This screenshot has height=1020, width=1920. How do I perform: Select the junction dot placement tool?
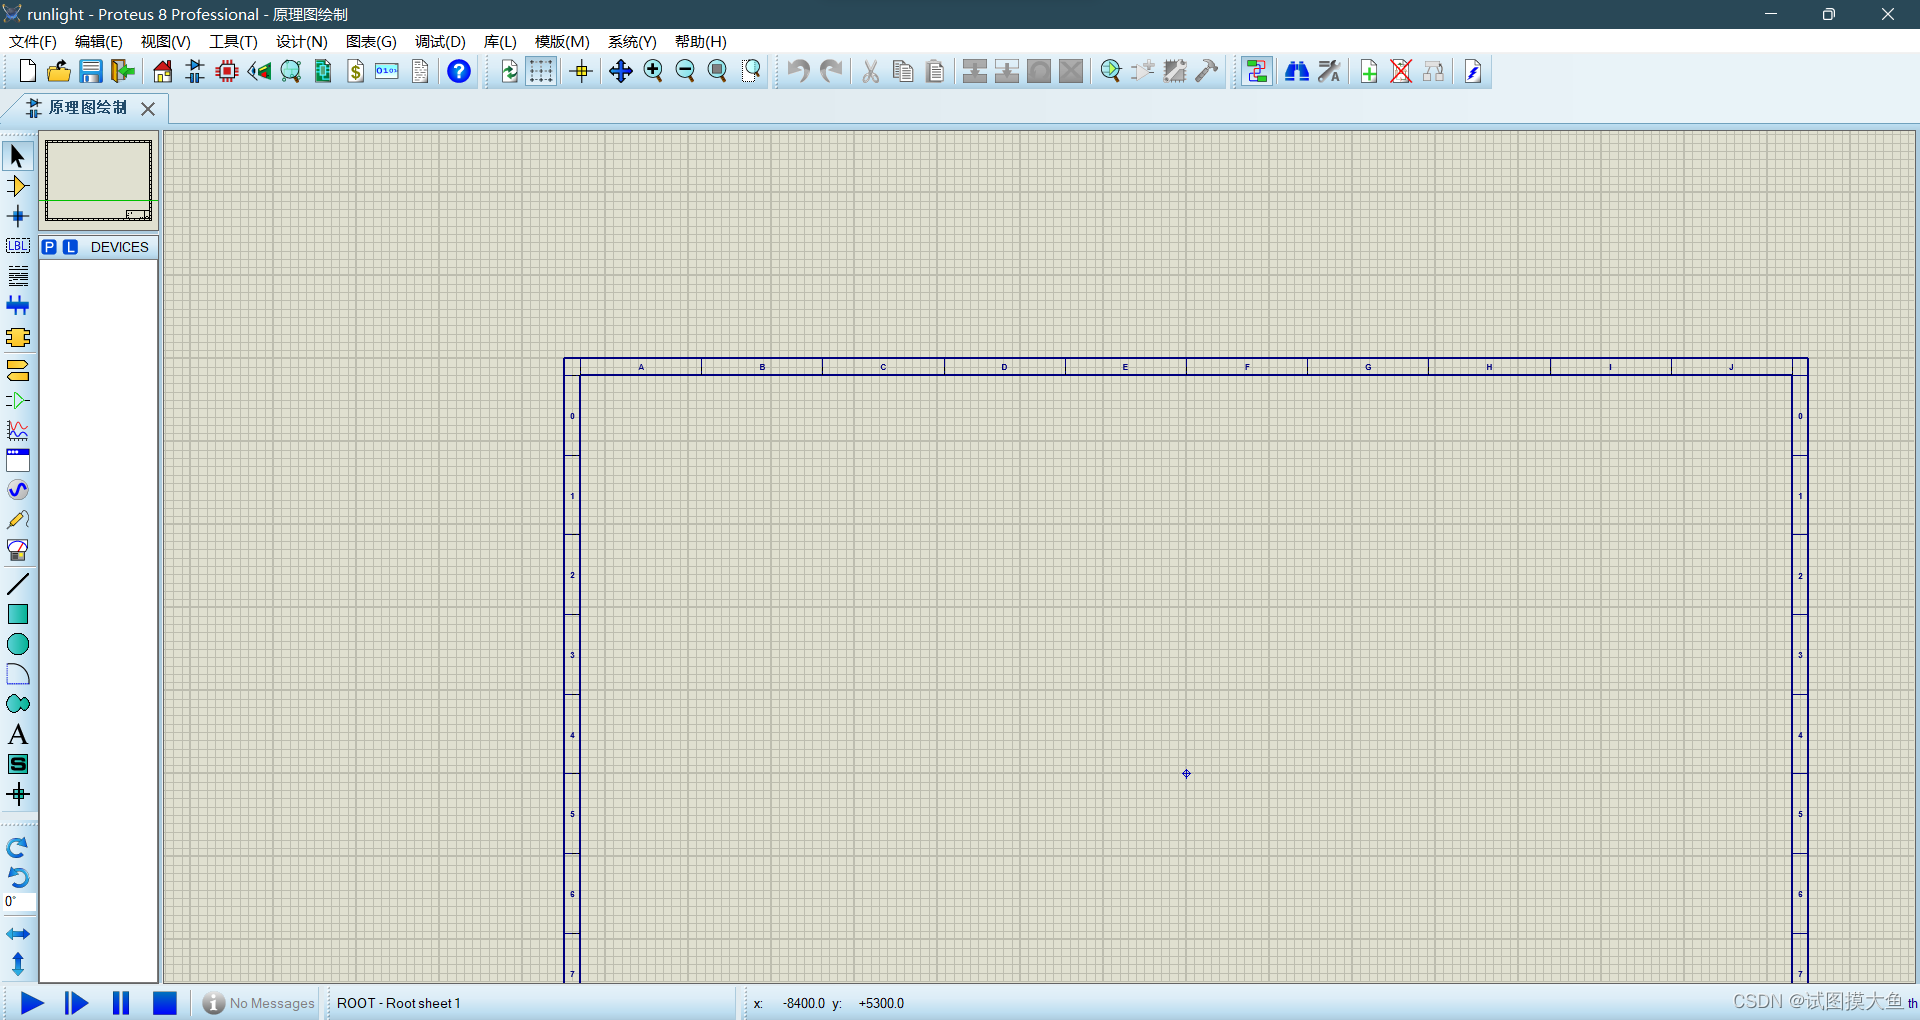[18, 215]
